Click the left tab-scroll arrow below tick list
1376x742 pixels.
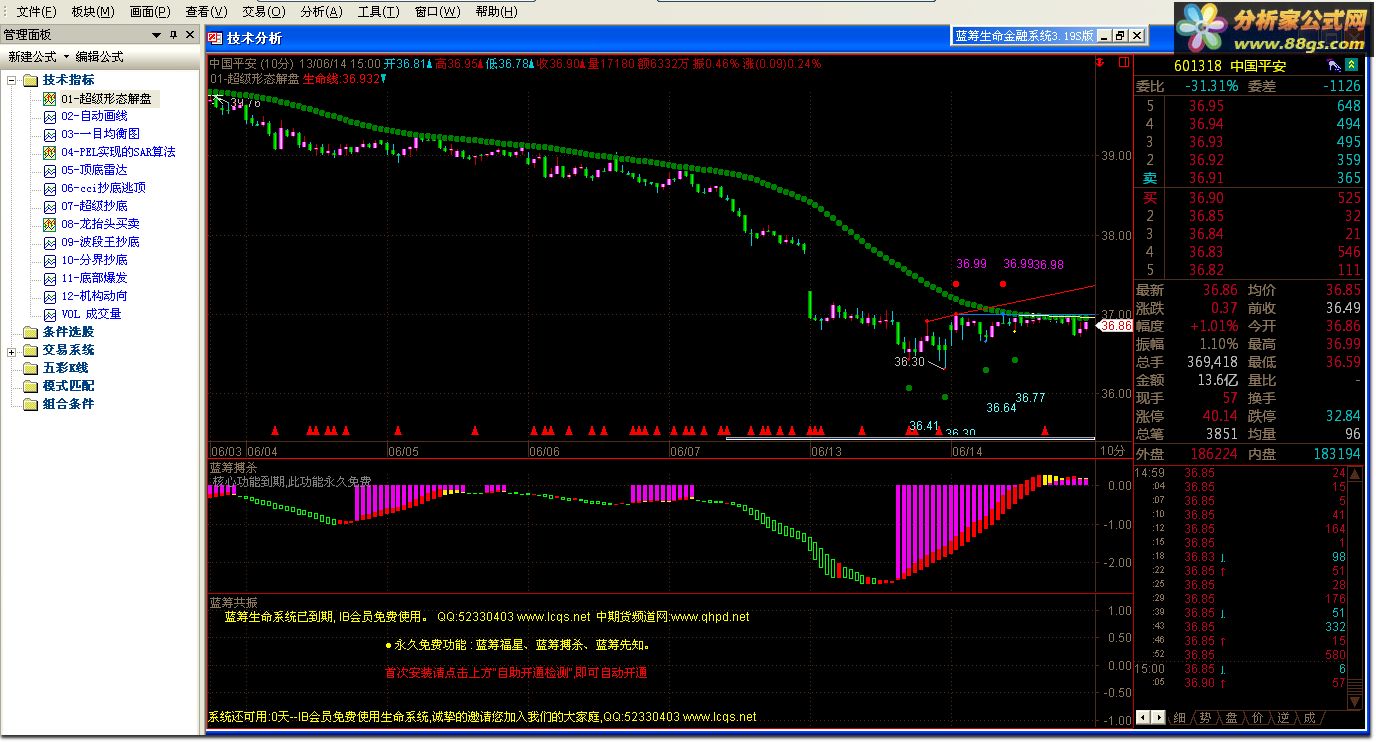[1145, 717]
